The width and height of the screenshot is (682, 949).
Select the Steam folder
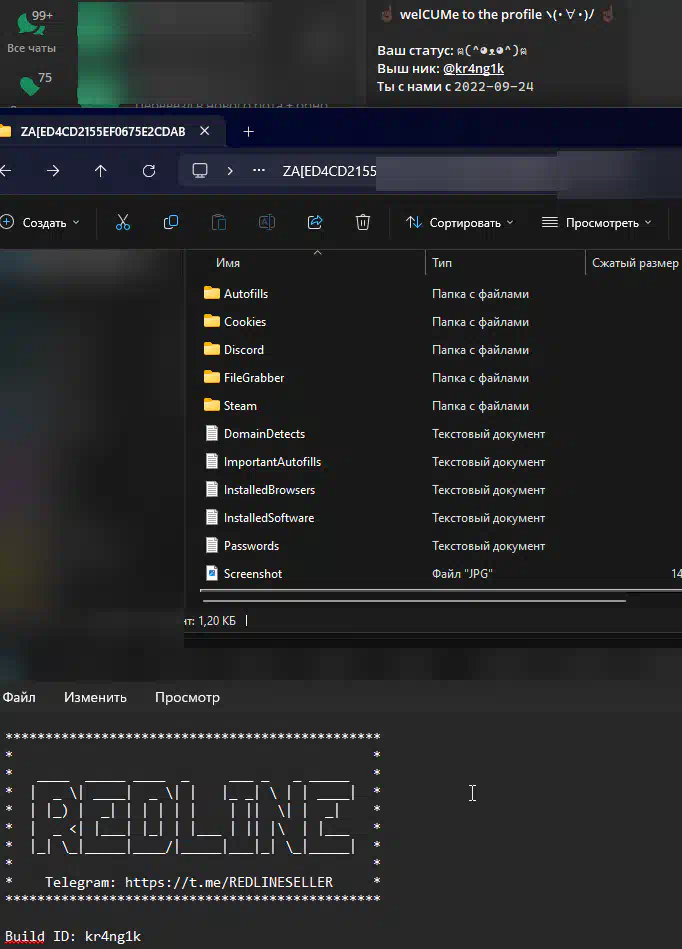click(x=240, y=406)
